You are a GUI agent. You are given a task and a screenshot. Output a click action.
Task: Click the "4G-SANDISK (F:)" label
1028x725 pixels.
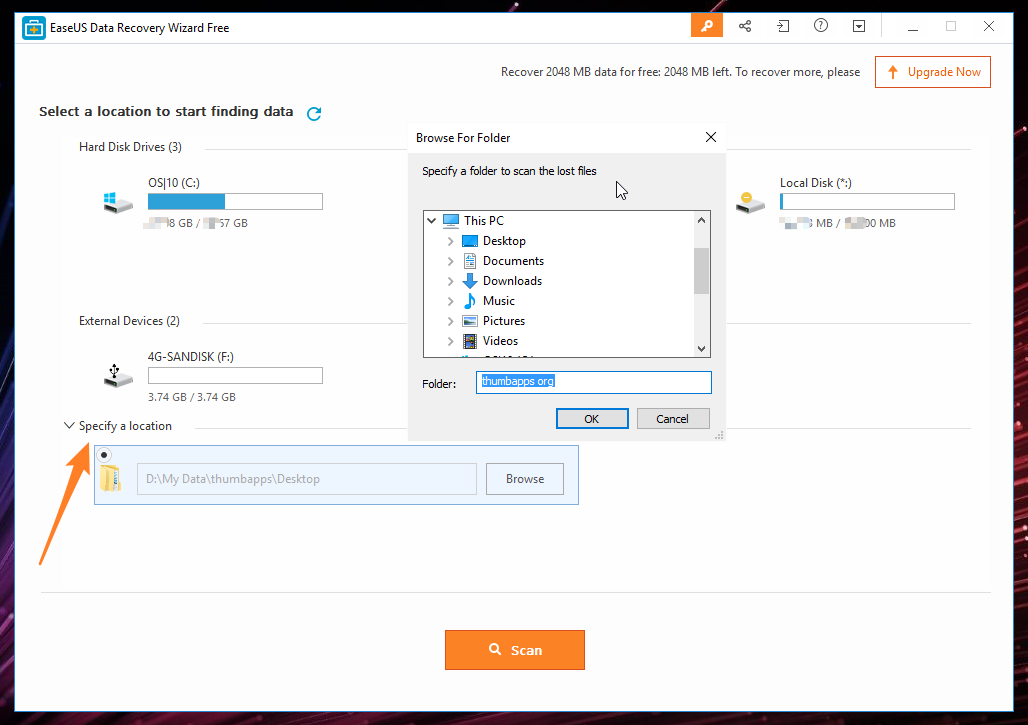point(191,357)
